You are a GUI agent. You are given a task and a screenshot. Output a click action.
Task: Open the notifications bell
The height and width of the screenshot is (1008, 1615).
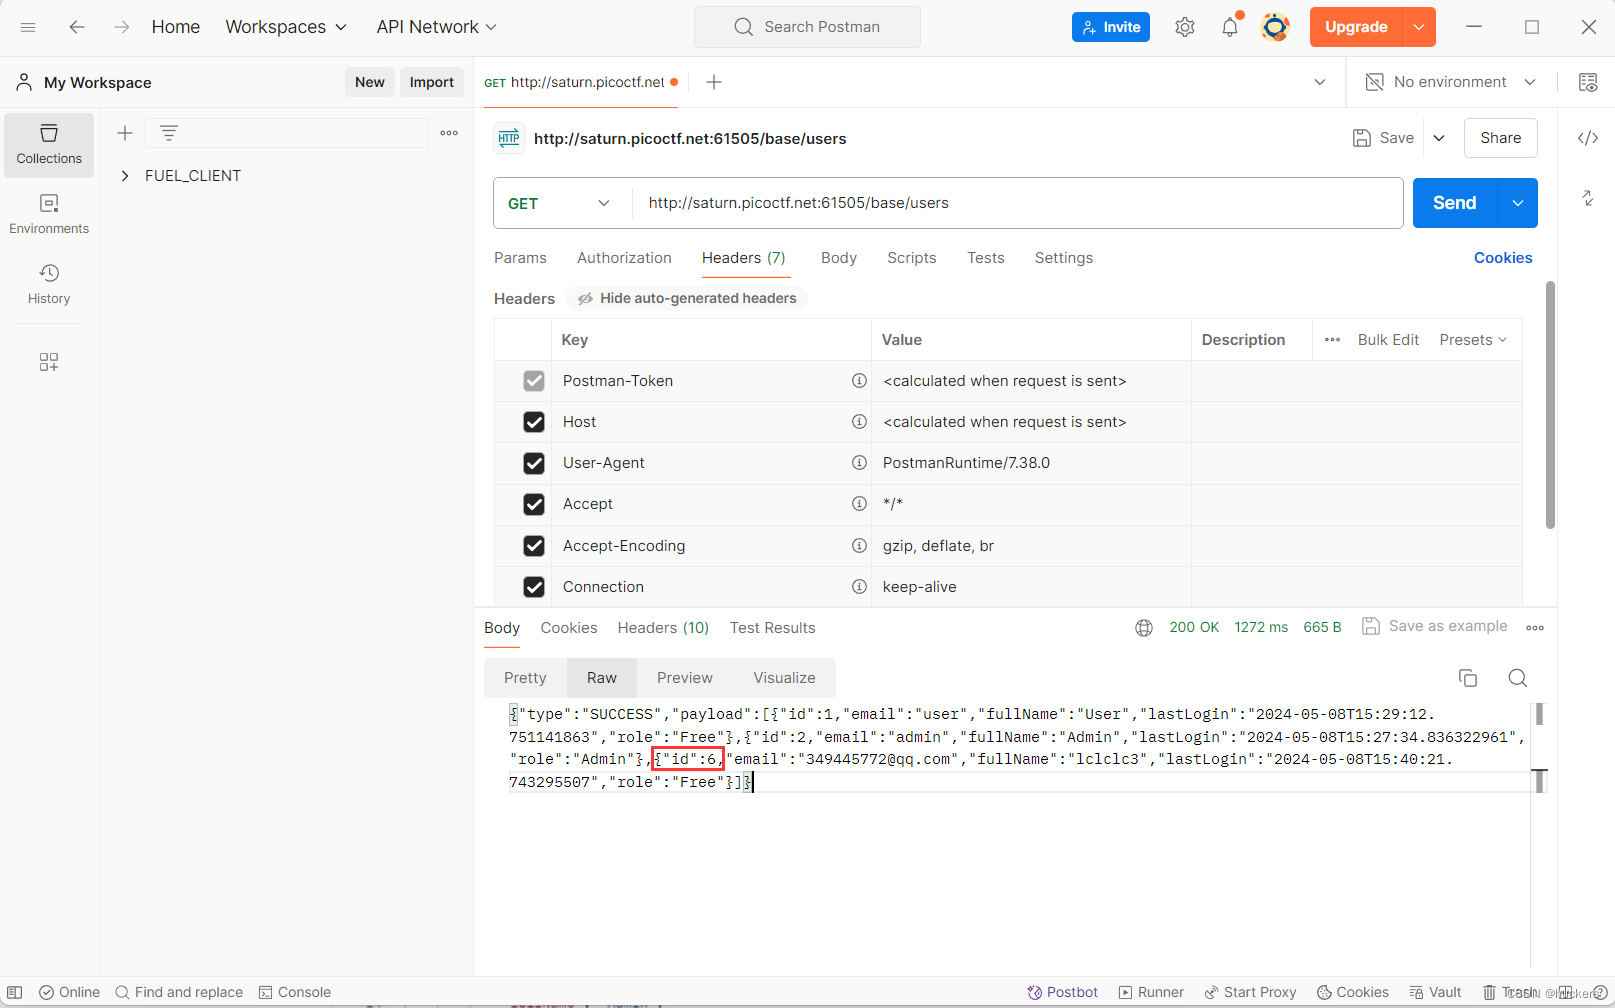[x=1230, y=27]
